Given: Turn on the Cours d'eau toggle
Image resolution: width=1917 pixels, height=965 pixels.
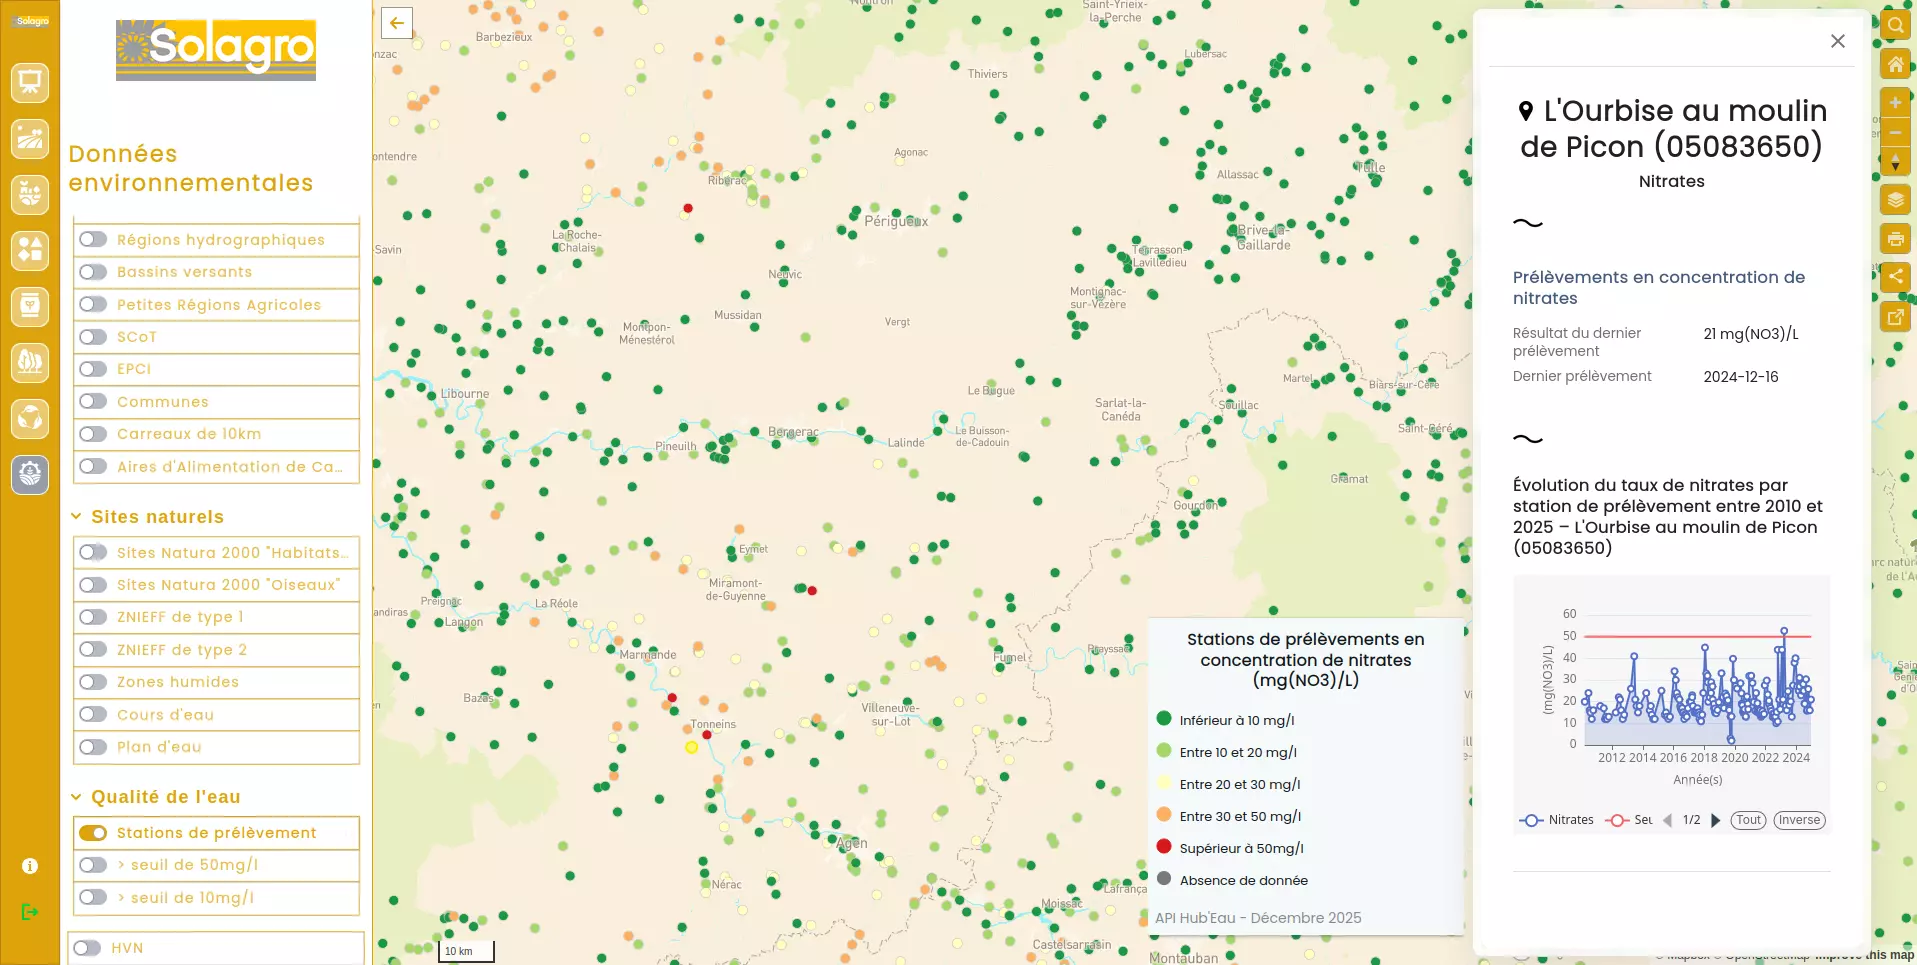Looking at the screenshot, I should [x=93, y=715].
